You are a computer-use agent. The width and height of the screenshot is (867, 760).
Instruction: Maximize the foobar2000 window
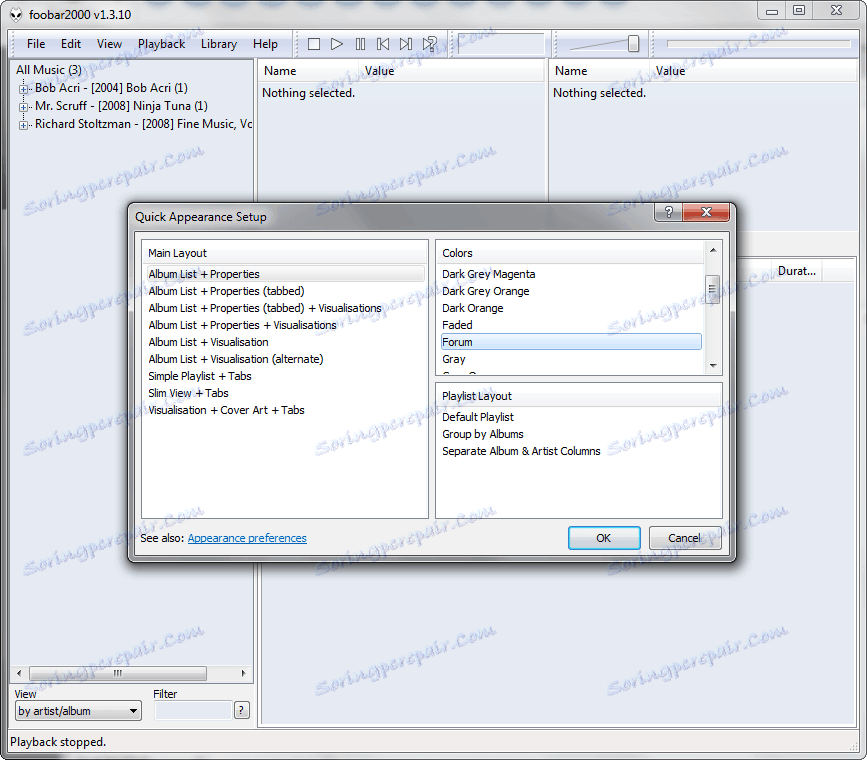799,11
